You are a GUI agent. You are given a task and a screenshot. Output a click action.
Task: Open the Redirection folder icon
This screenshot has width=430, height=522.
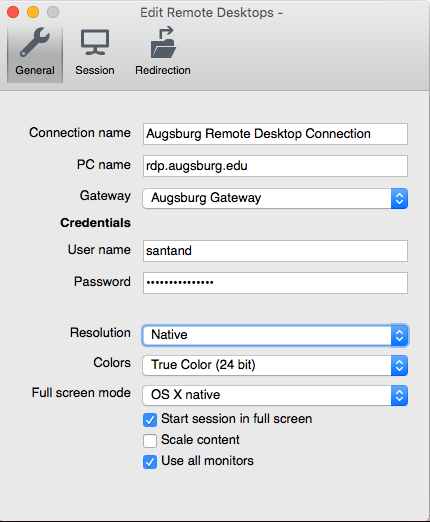(x=163, y=42)
